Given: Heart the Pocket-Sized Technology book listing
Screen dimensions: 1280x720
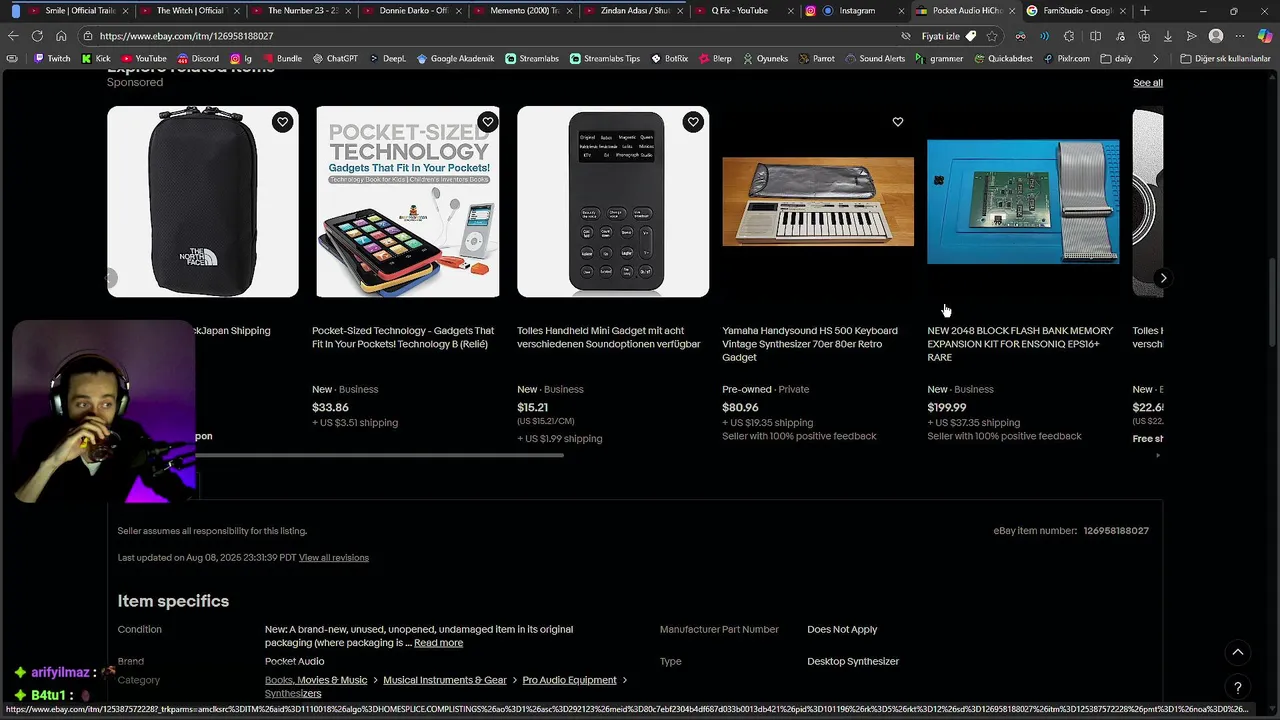Looking at the screenshot, I should coord(487,122).
